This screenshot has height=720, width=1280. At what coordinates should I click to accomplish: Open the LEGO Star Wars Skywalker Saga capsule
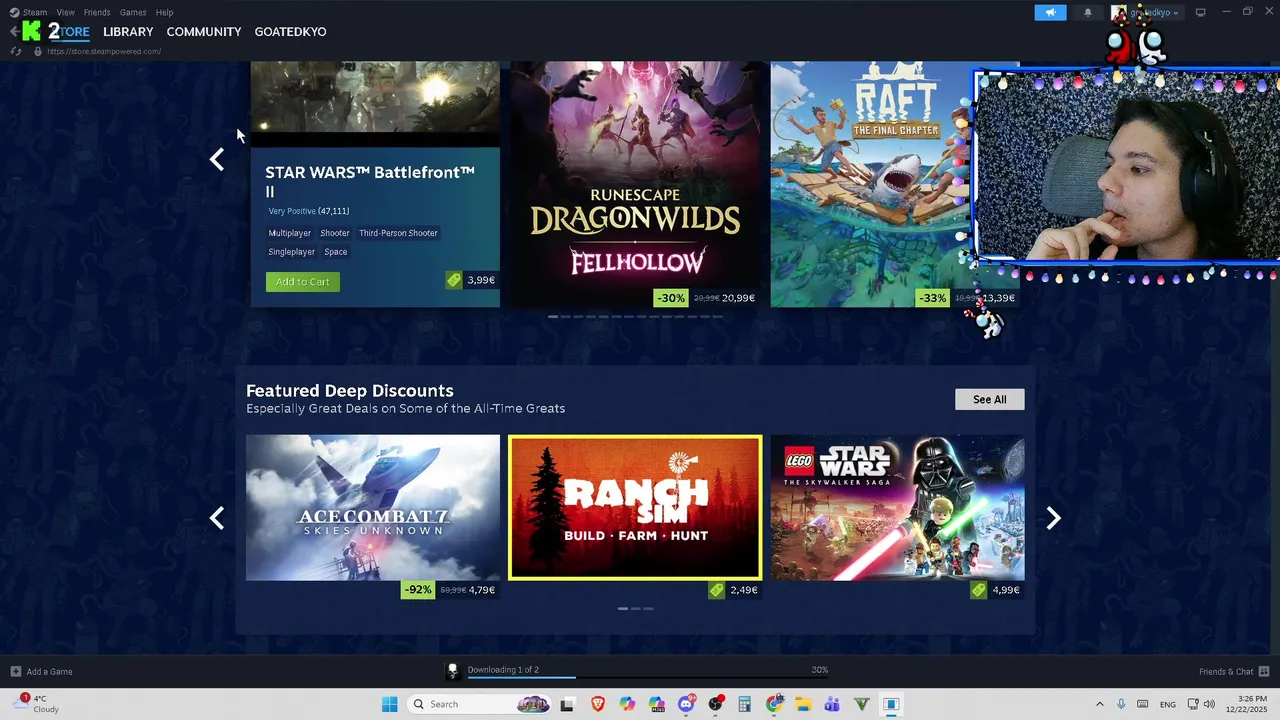click(898, 507)
